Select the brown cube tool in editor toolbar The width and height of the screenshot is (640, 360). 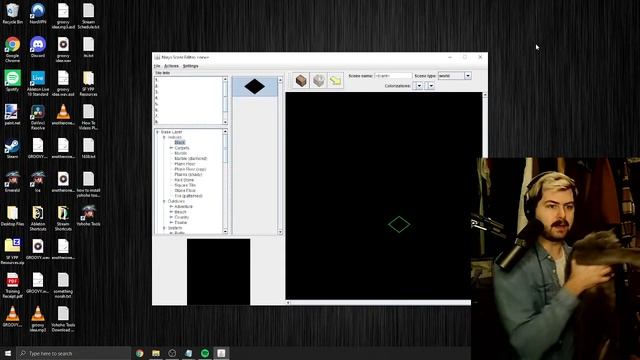point(301,81)
